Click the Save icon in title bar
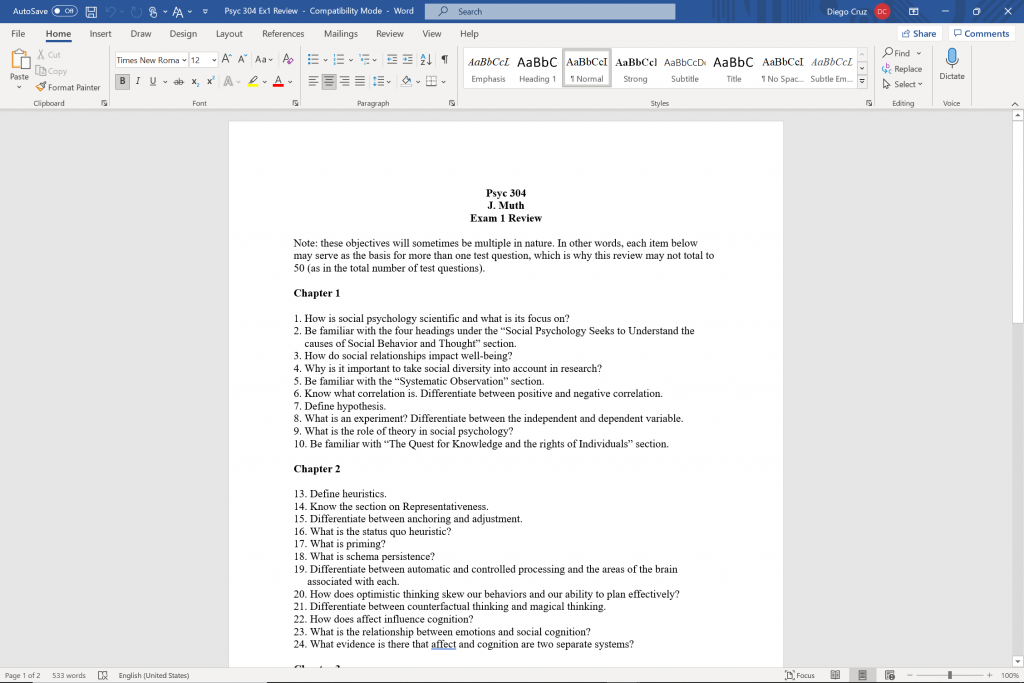Viewport: 1024px width, 683px height. [91, 12]
